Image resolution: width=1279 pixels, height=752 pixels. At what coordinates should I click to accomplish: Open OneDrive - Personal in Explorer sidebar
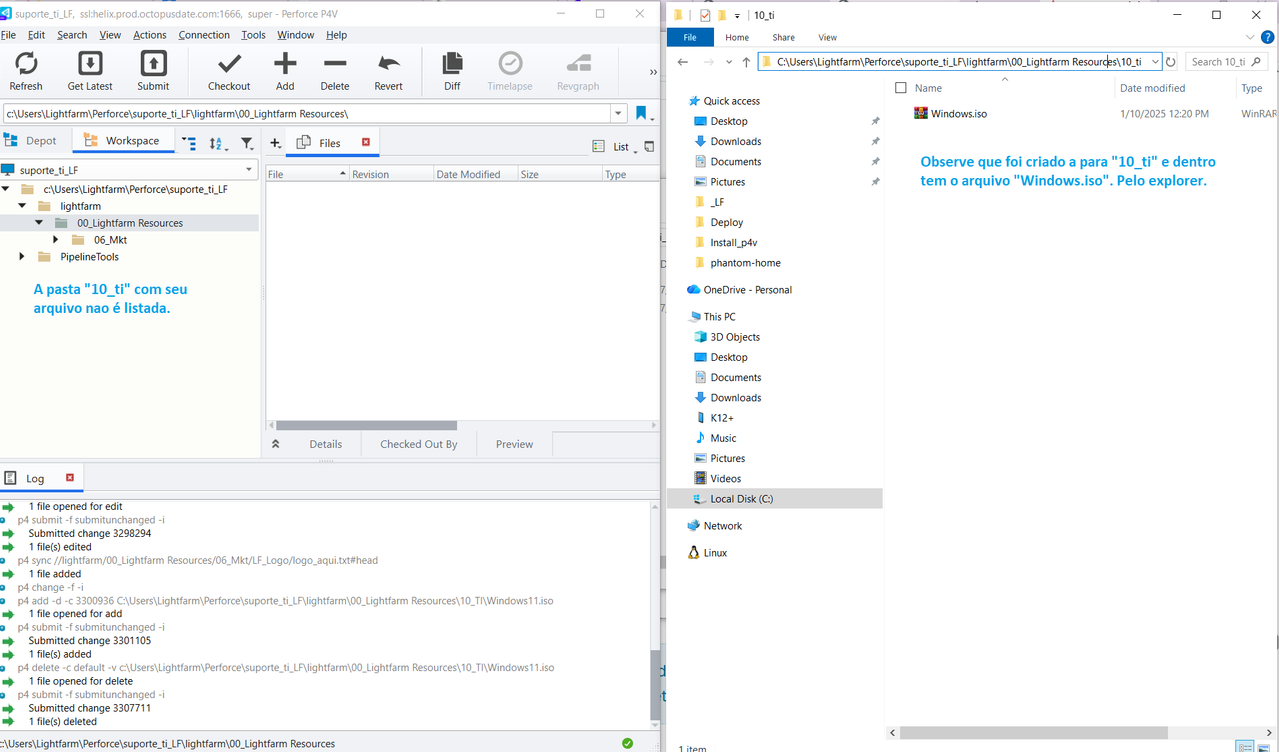point(747,290)
